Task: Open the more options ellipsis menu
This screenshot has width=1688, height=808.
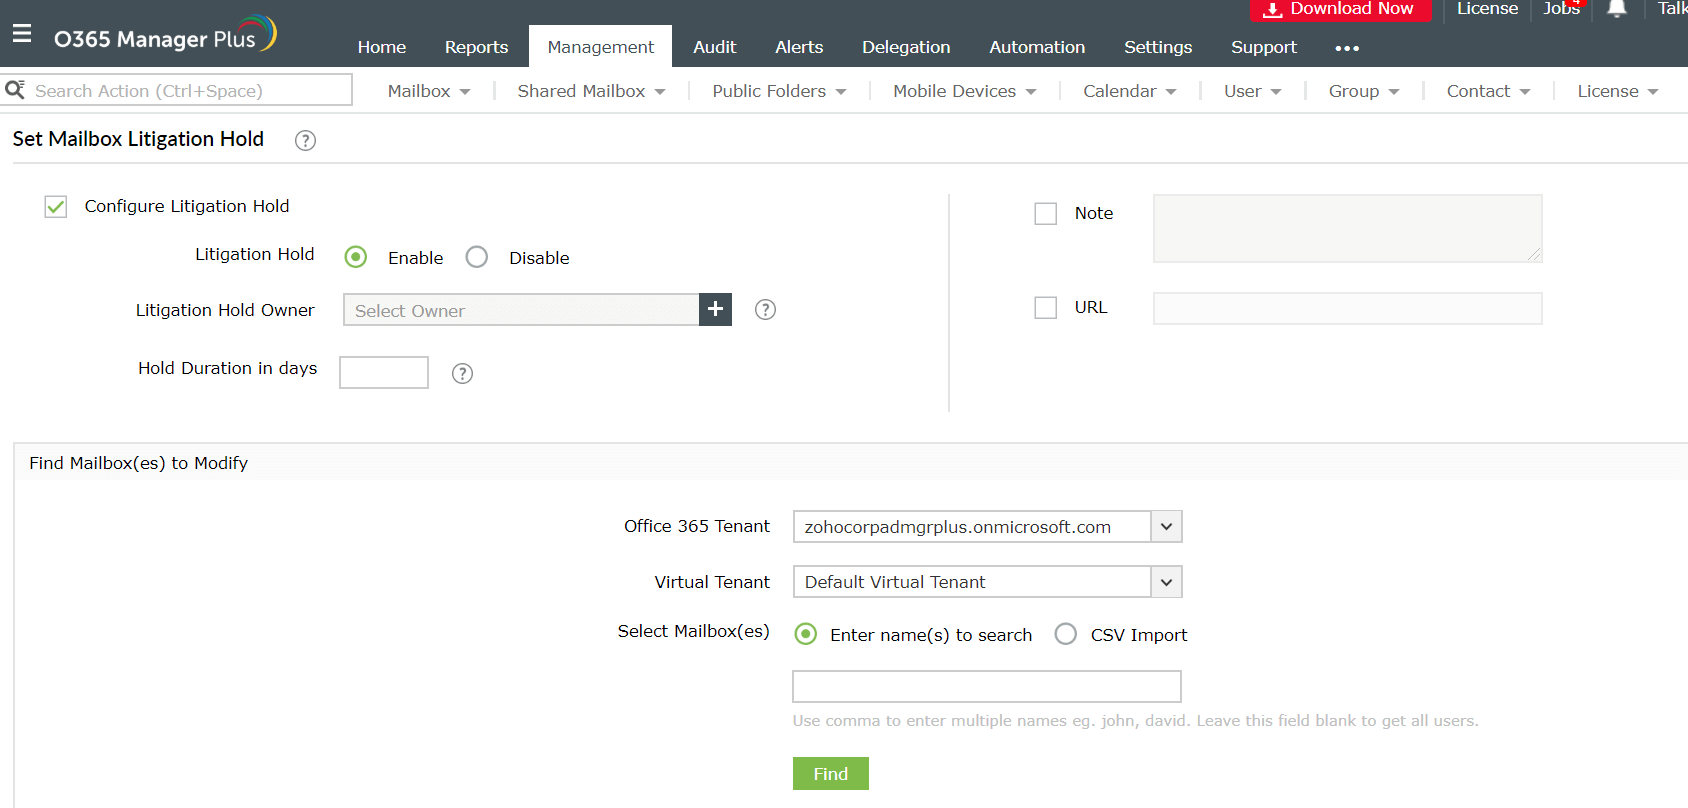Action: point(1347,48)
